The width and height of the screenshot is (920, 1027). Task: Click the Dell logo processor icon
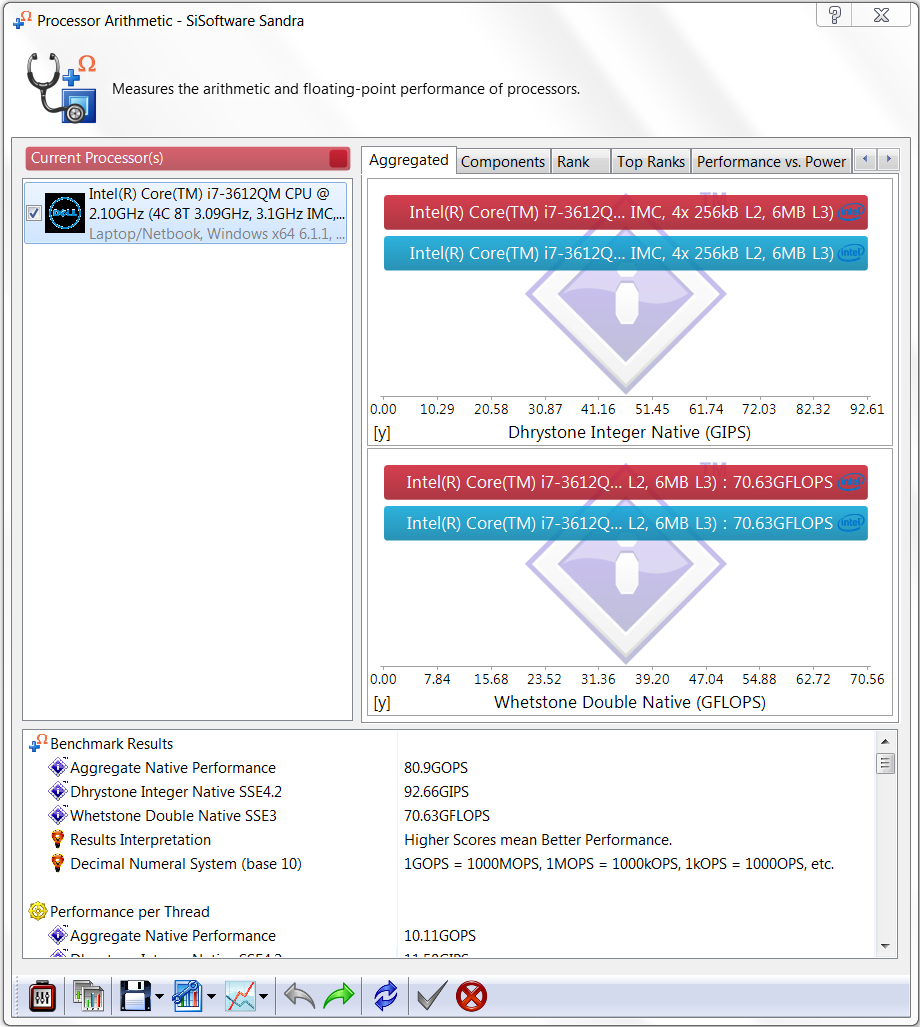click(x=64, y=213)
